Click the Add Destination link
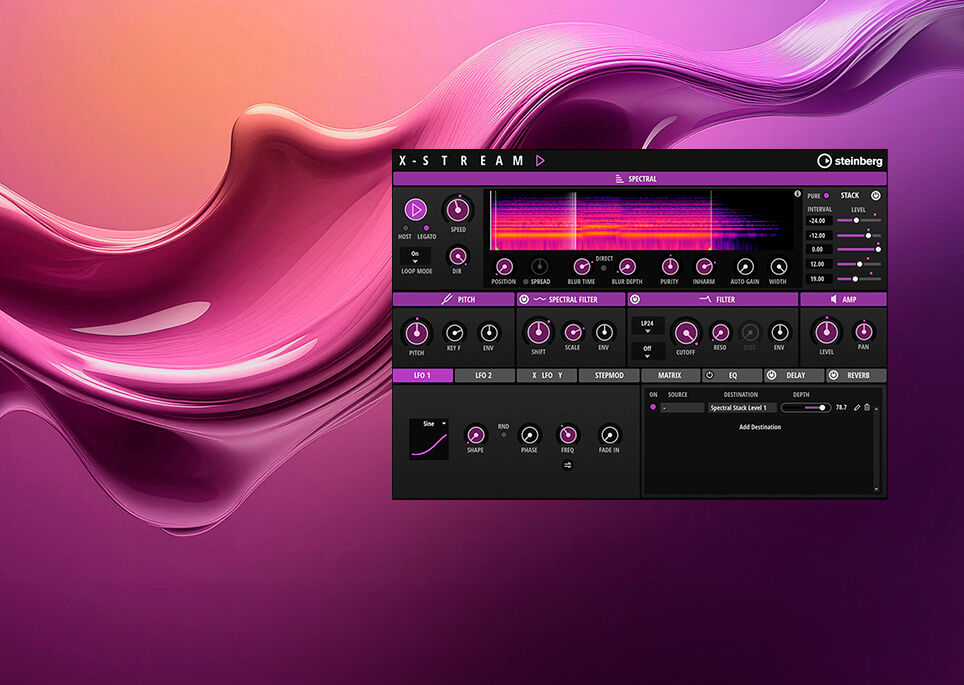The image size is (964, 685). (x=760, y=427)
